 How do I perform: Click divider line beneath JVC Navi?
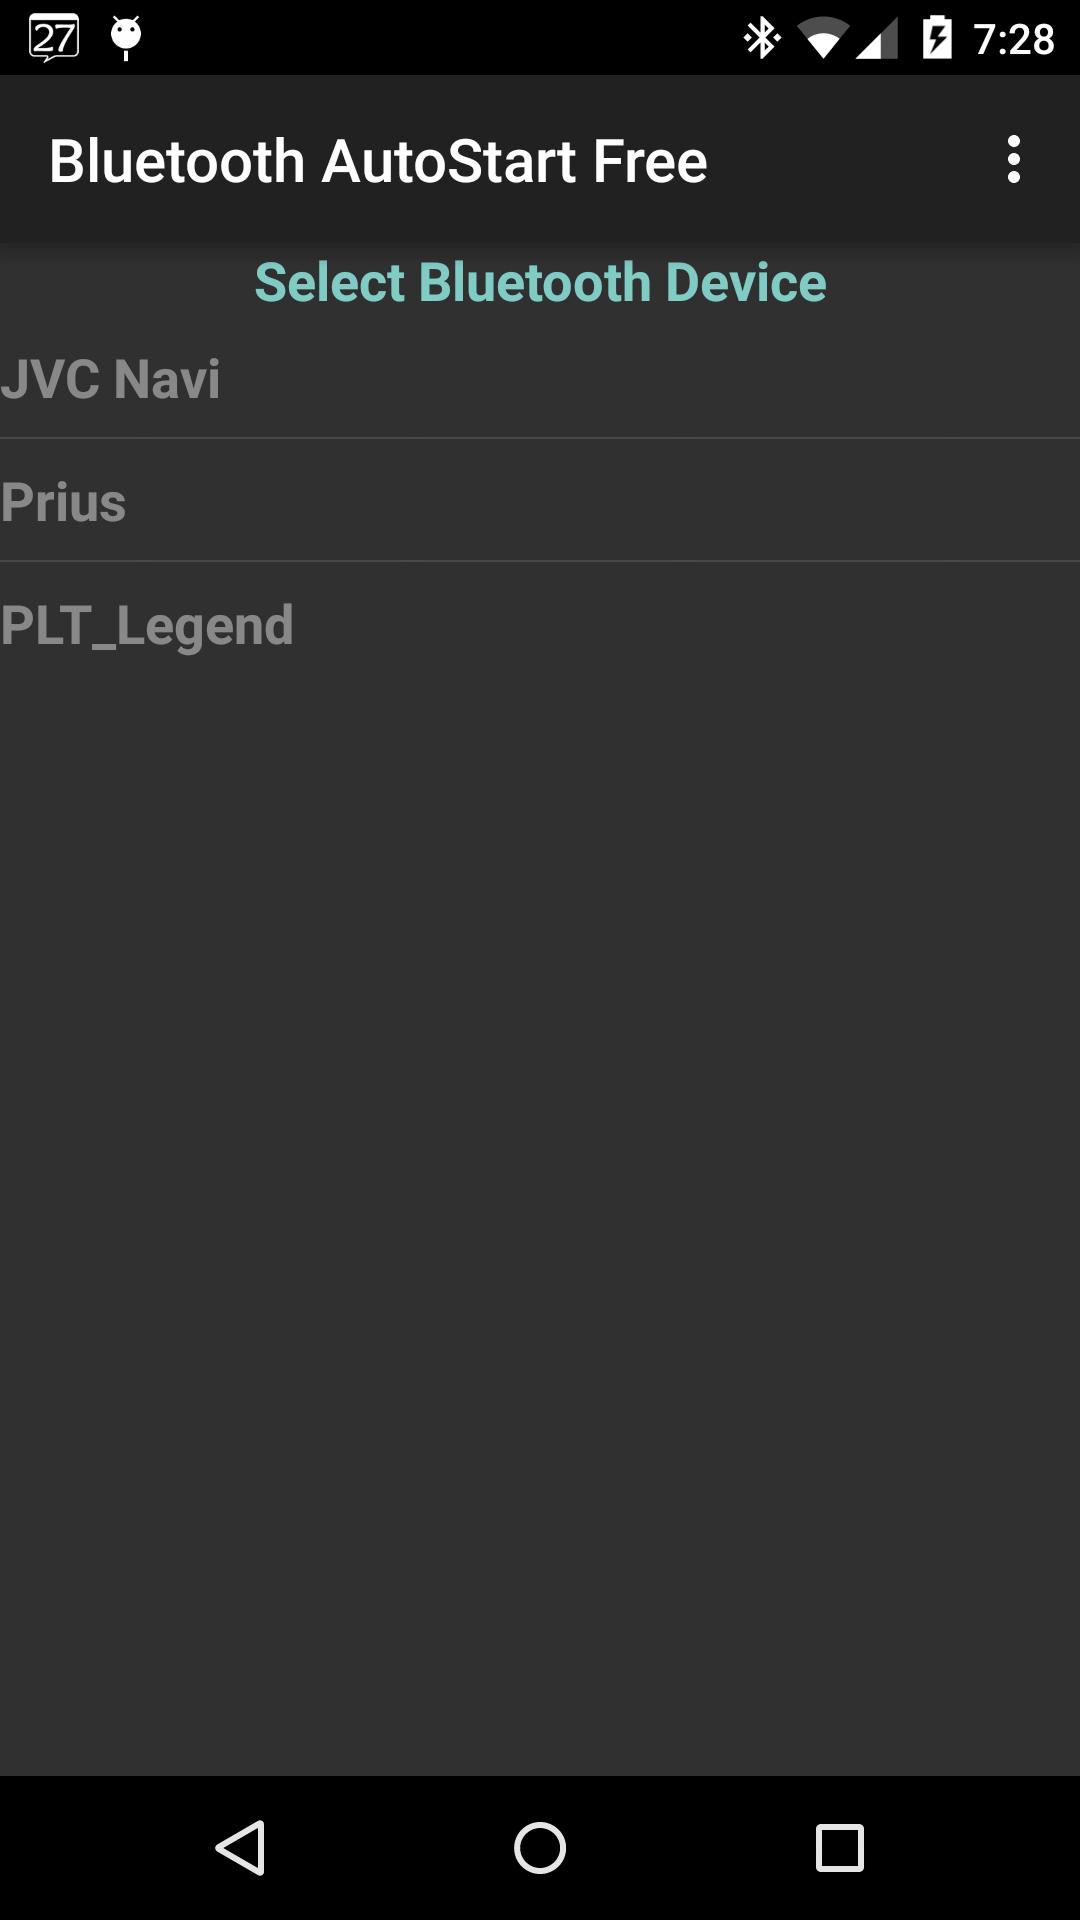540,438
